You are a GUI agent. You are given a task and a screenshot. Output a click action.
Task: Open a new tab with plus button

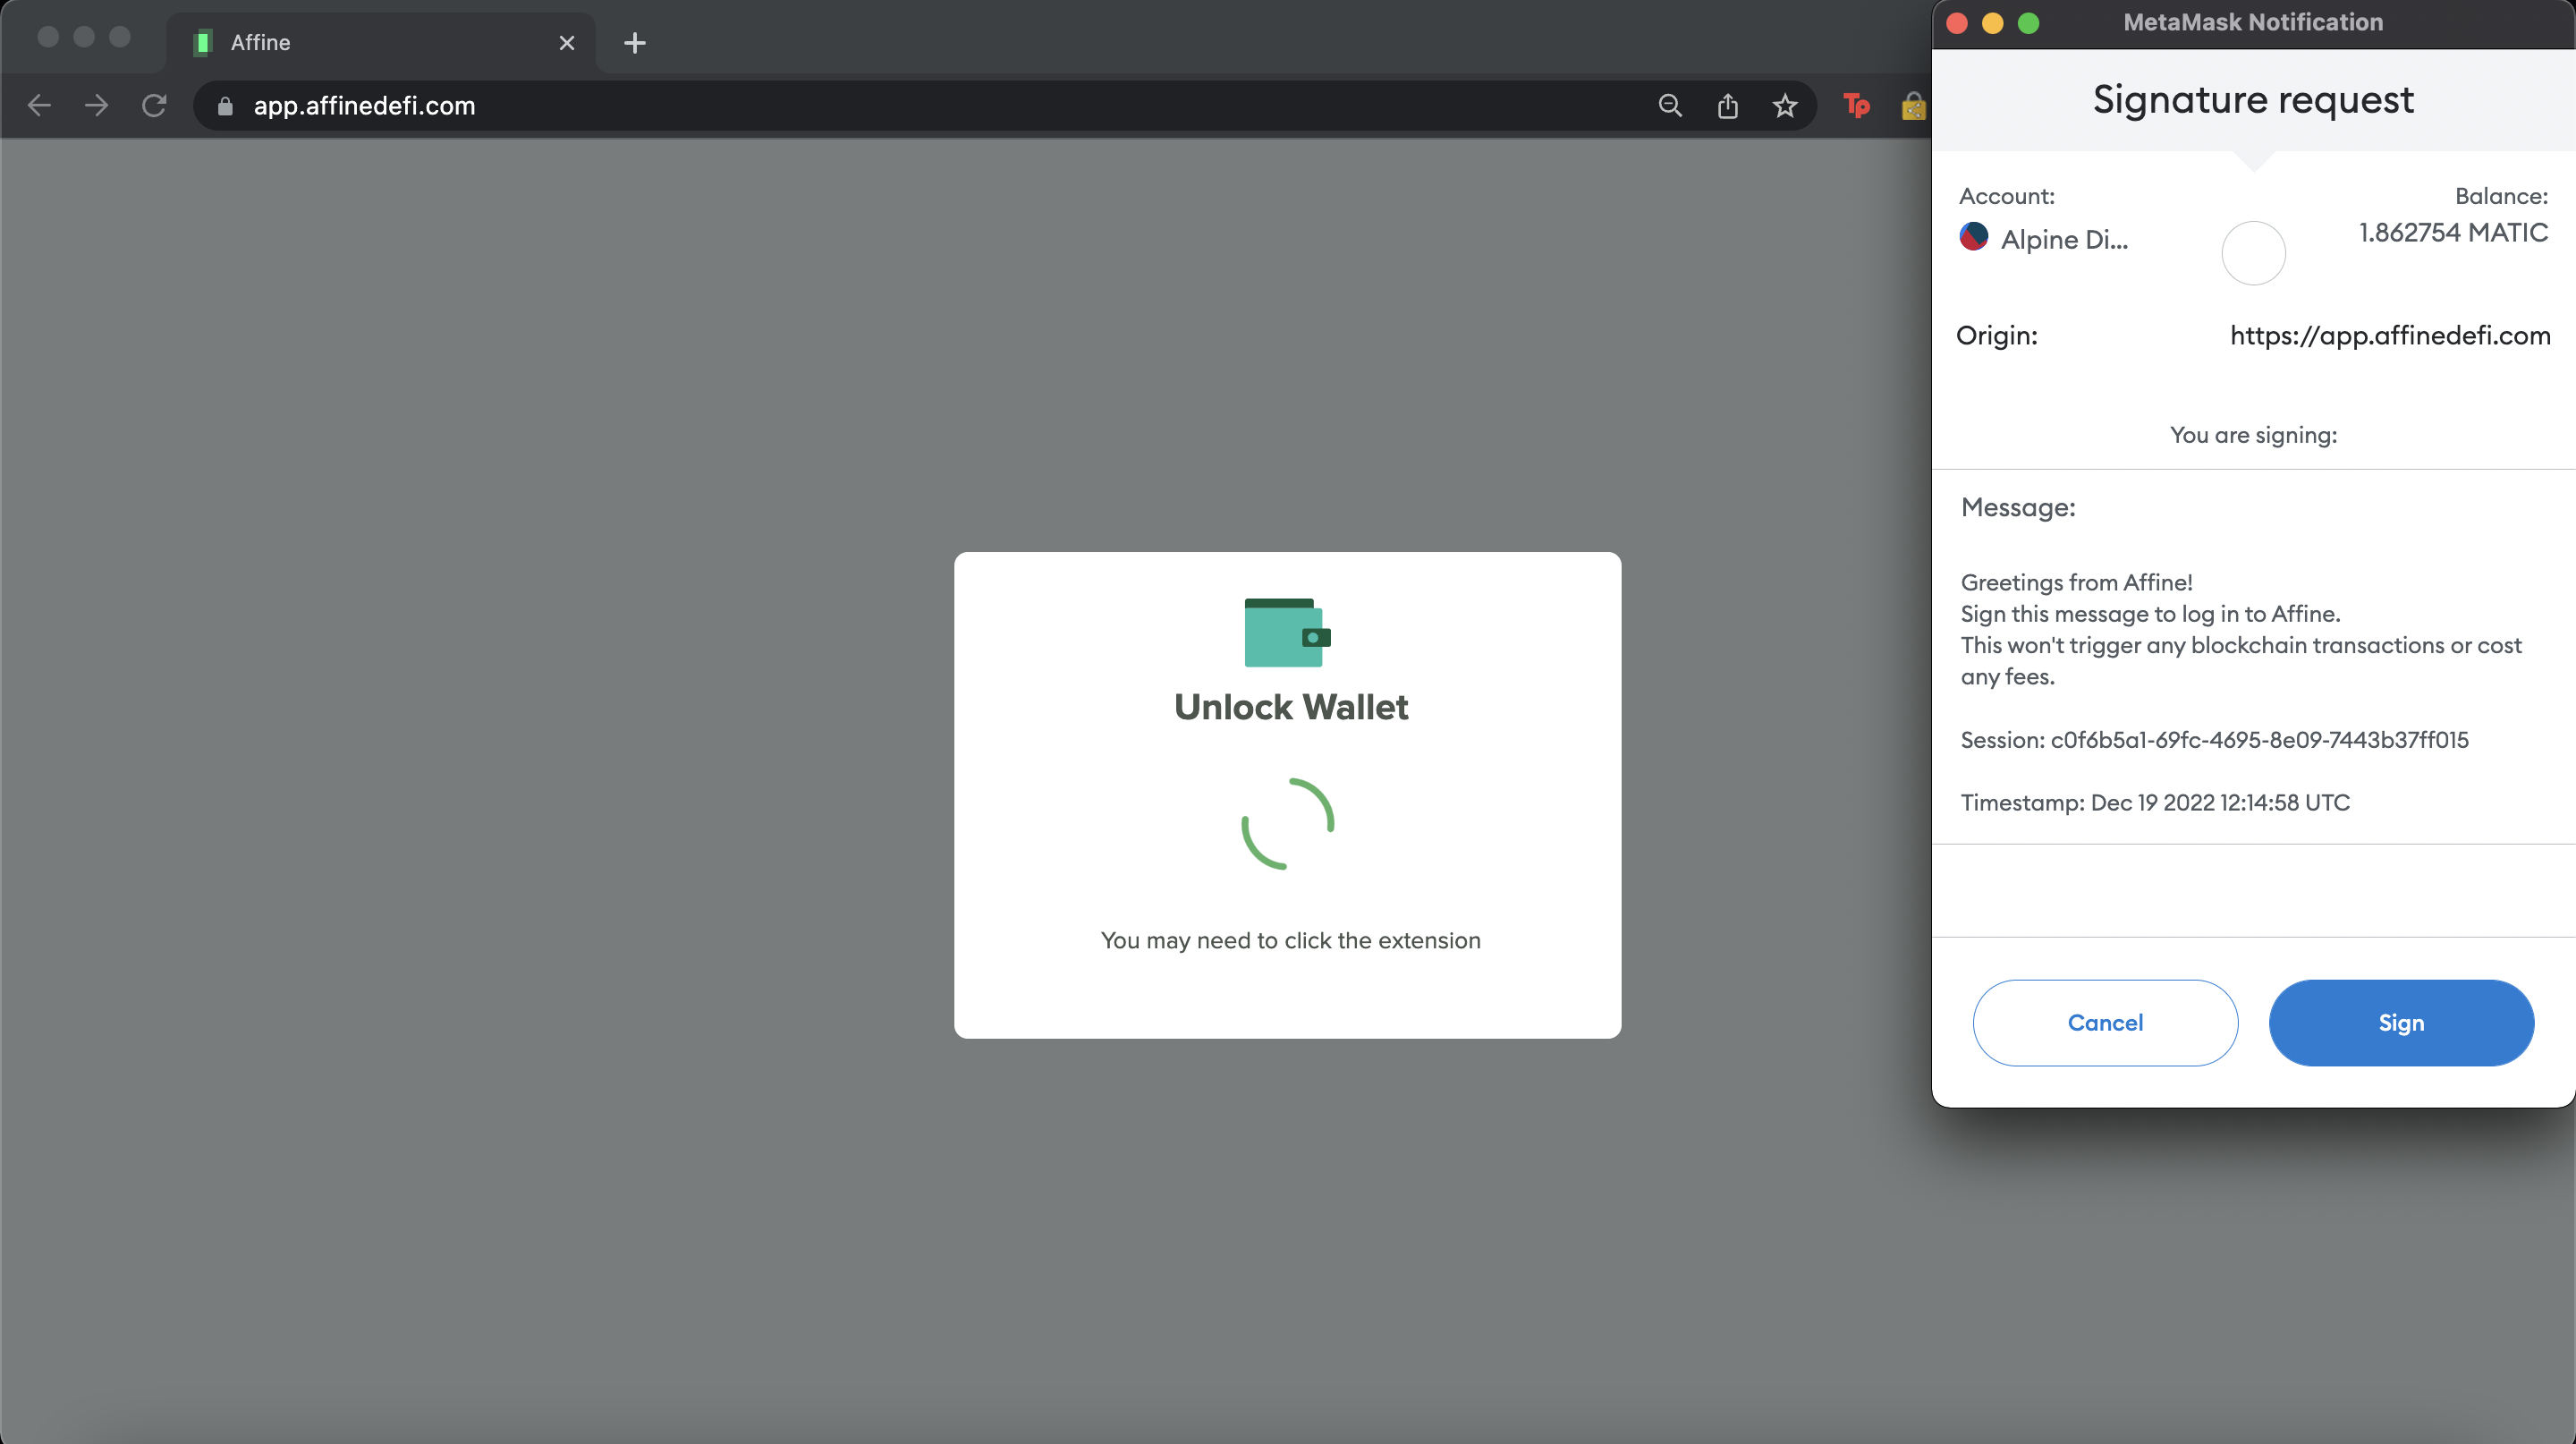click(x=634, y=43)
